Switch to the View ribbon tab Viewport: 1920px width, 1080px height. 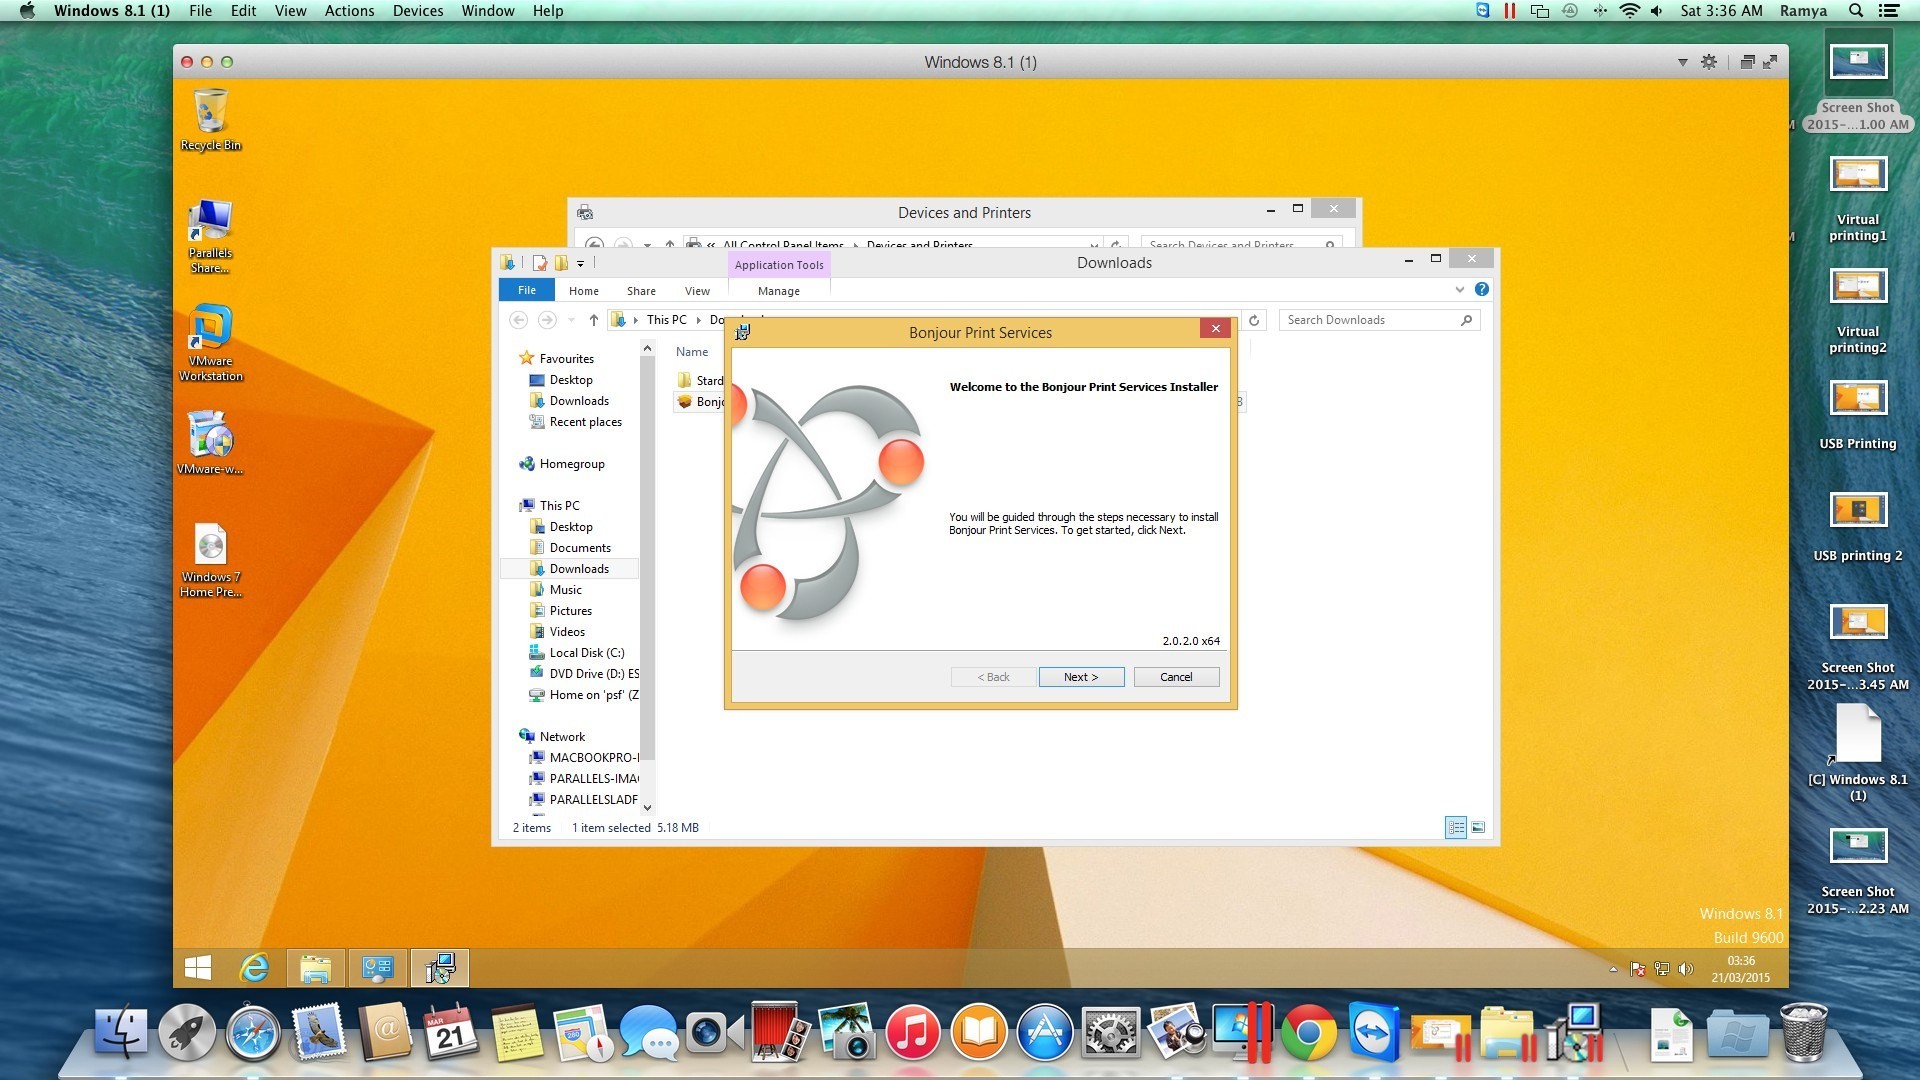click(697, 291)
